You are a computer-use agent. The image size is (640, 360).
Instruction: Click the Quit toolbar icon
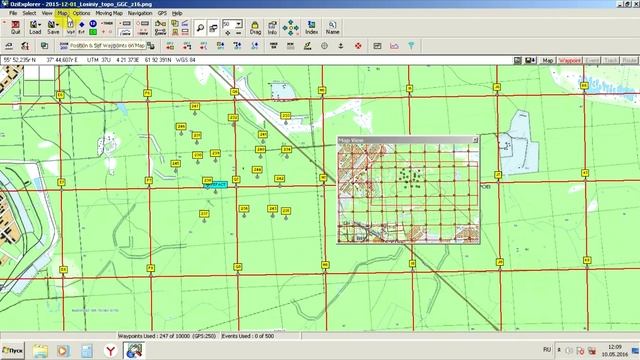(x=16, y=27)
